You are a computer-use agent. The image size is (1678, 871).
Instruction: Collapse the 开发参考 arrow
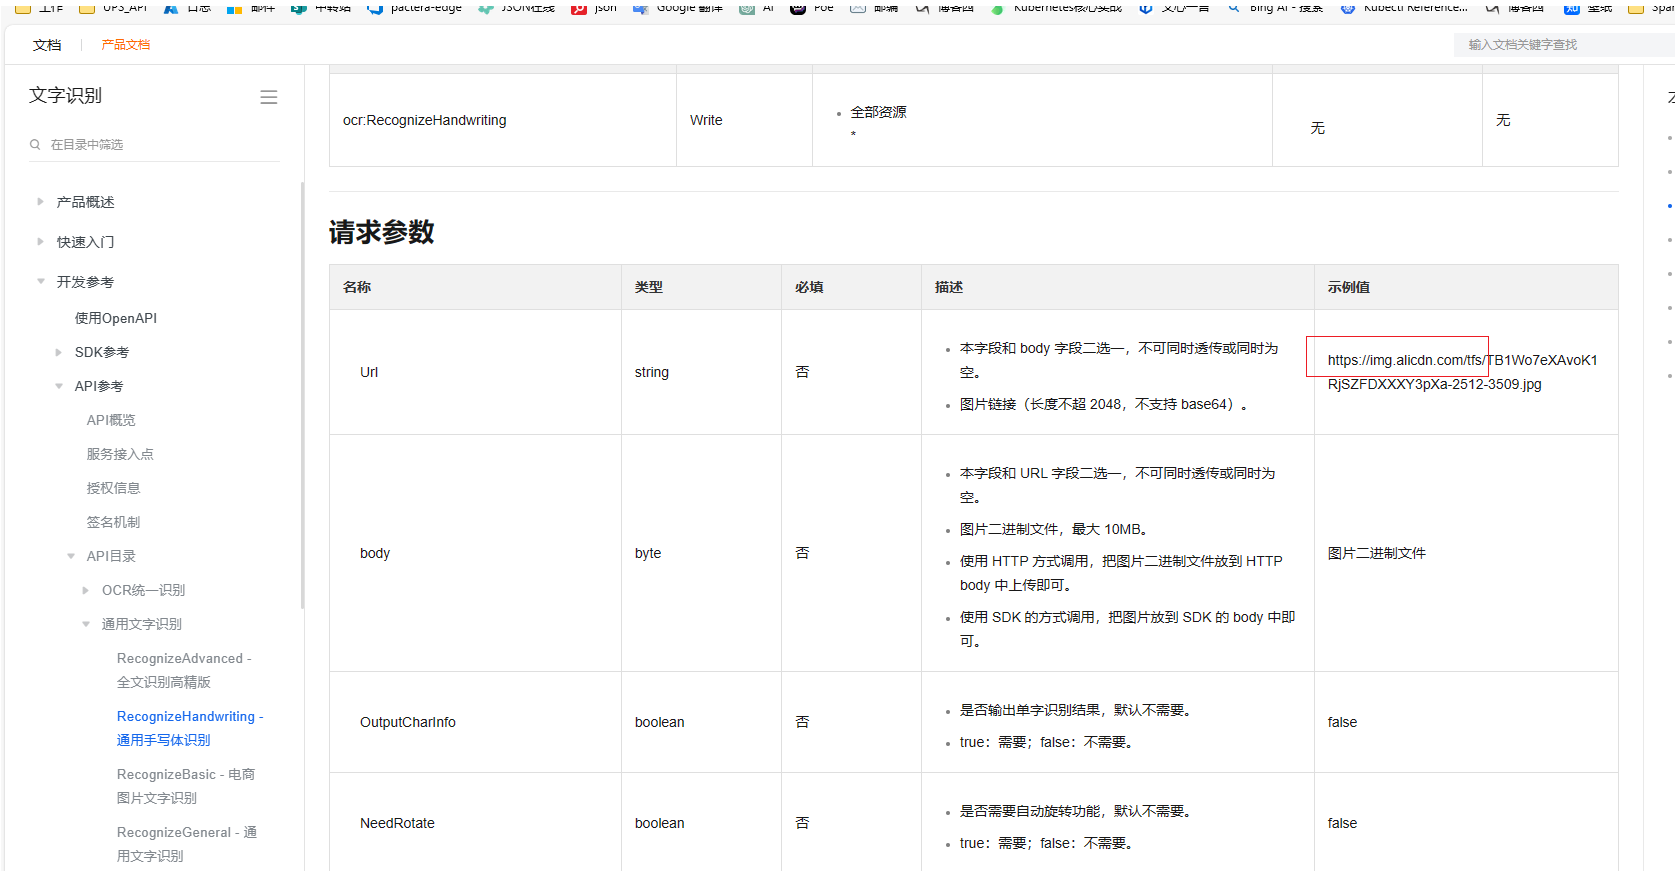point(40,282)
